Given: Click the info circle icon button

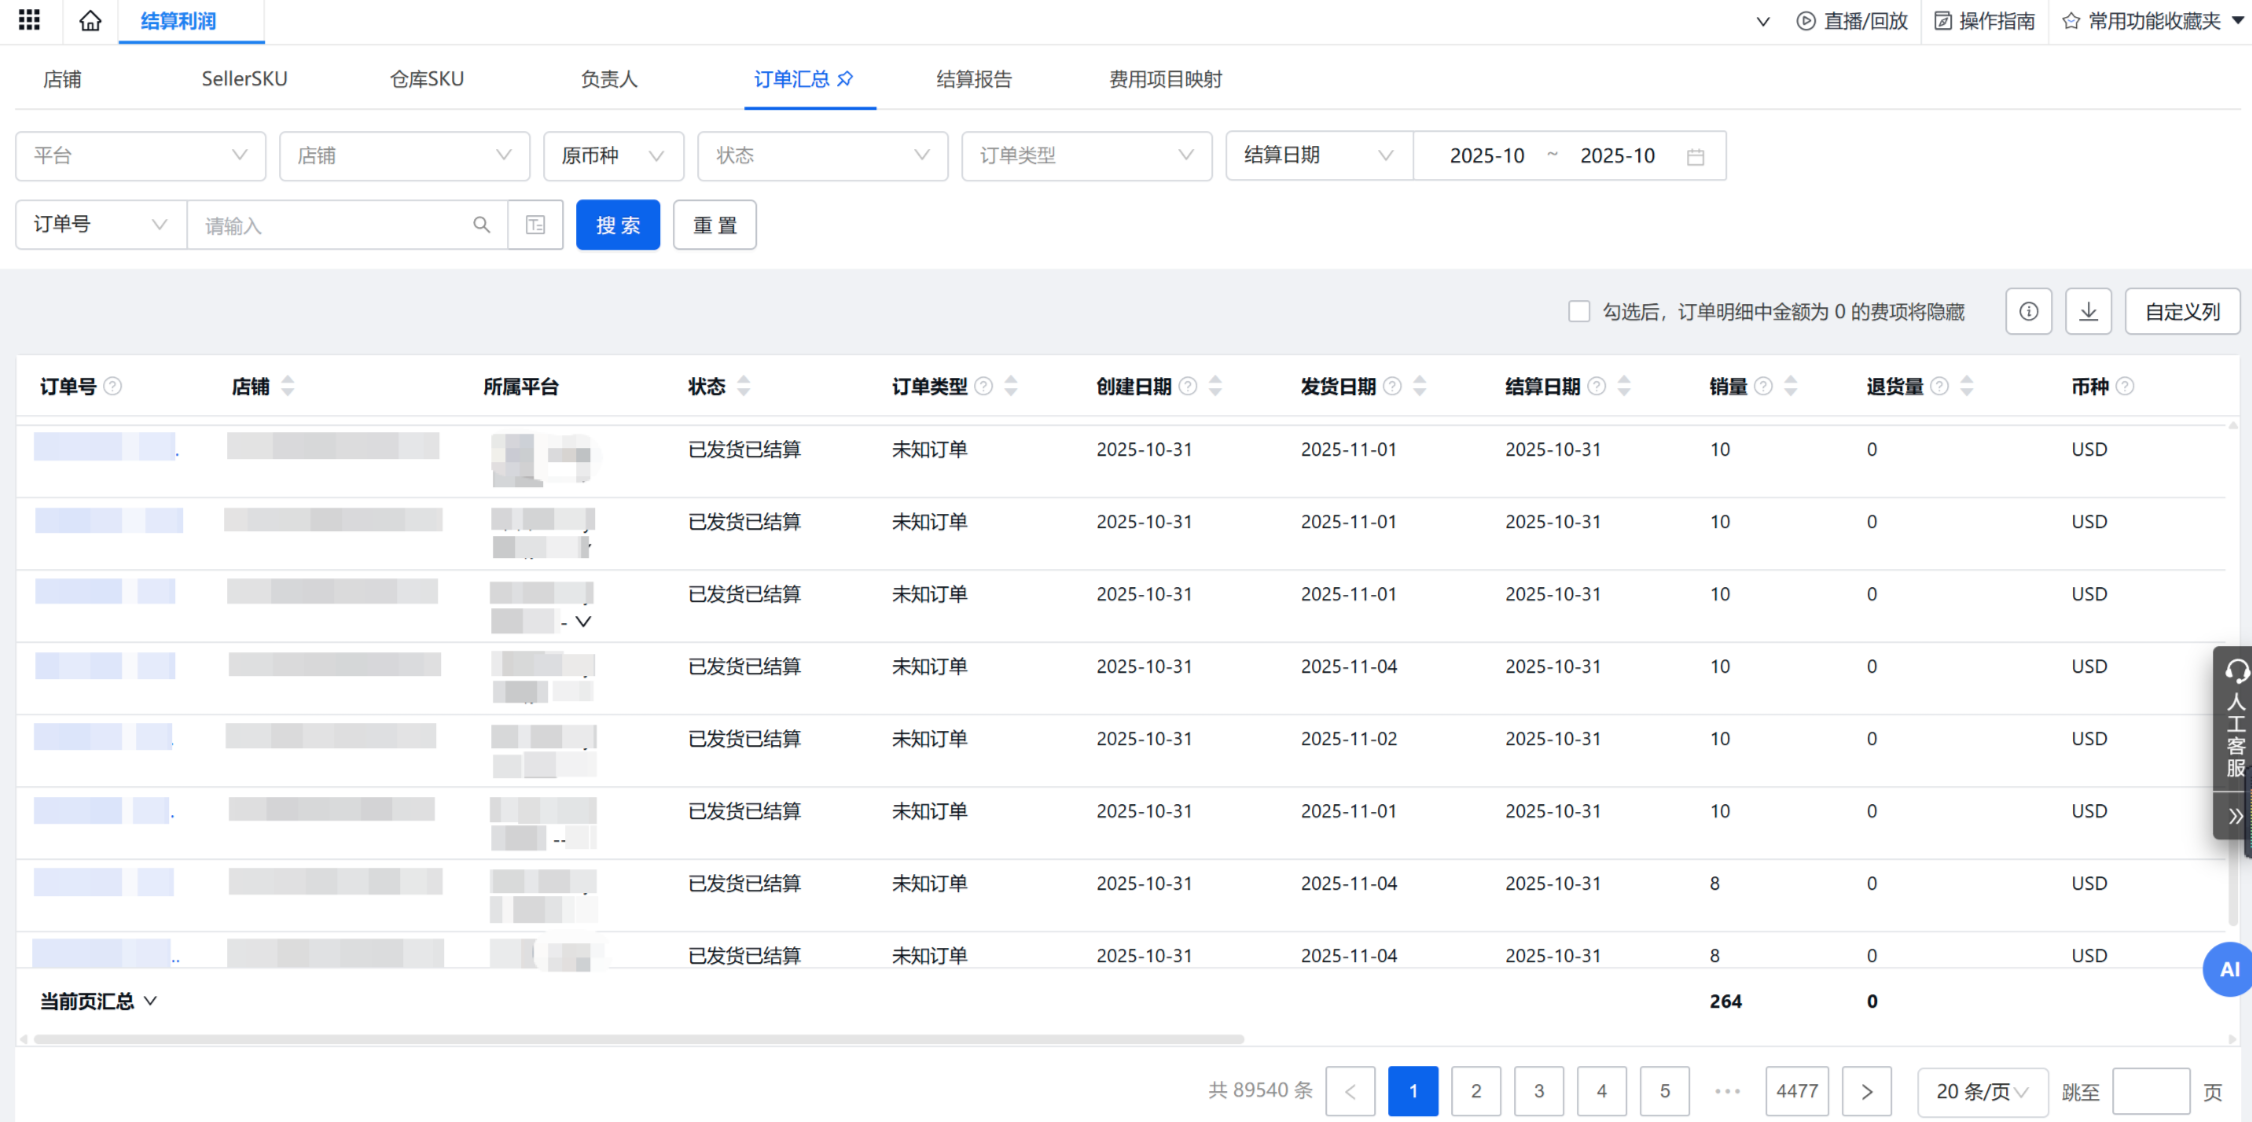Looking at the screenshot, I should (2029, 312).
